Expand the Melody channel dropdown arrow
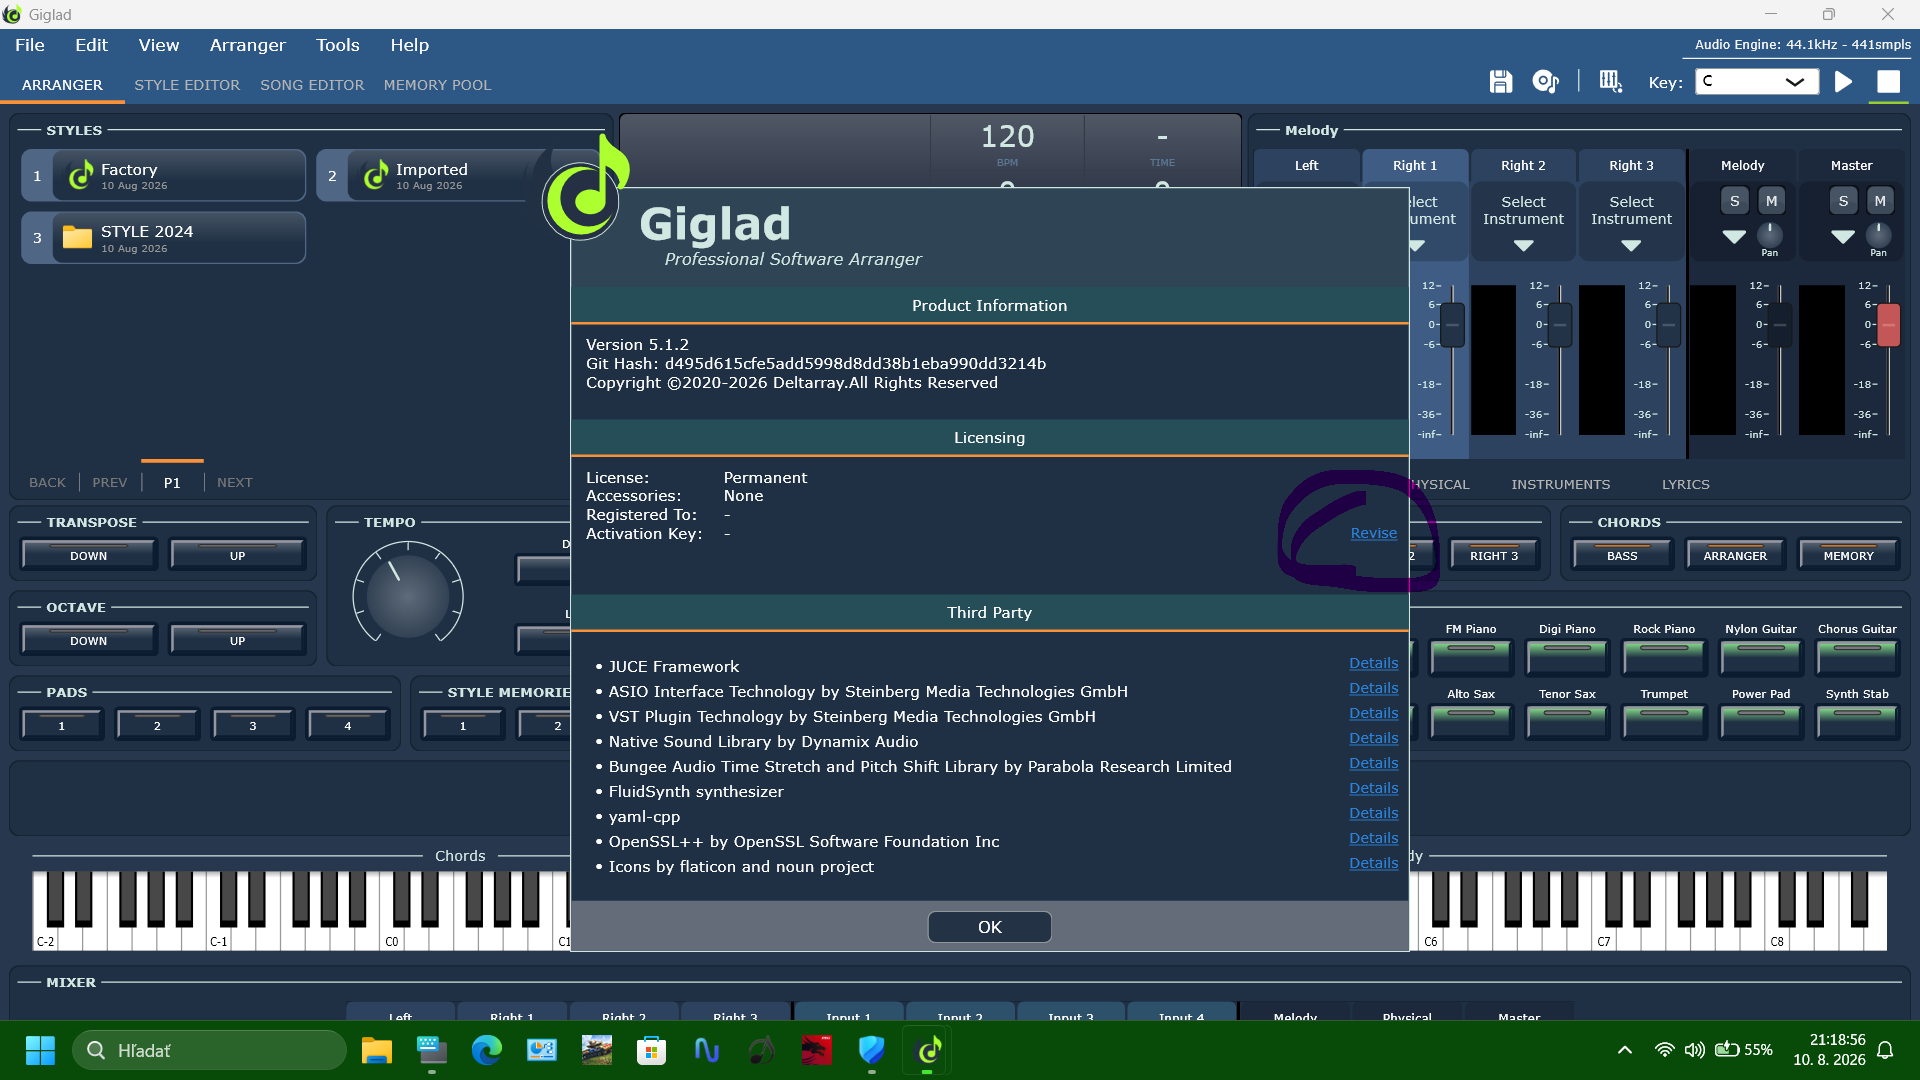The width and height of the screenshot is (1920, 1080). click(1734, 237)
